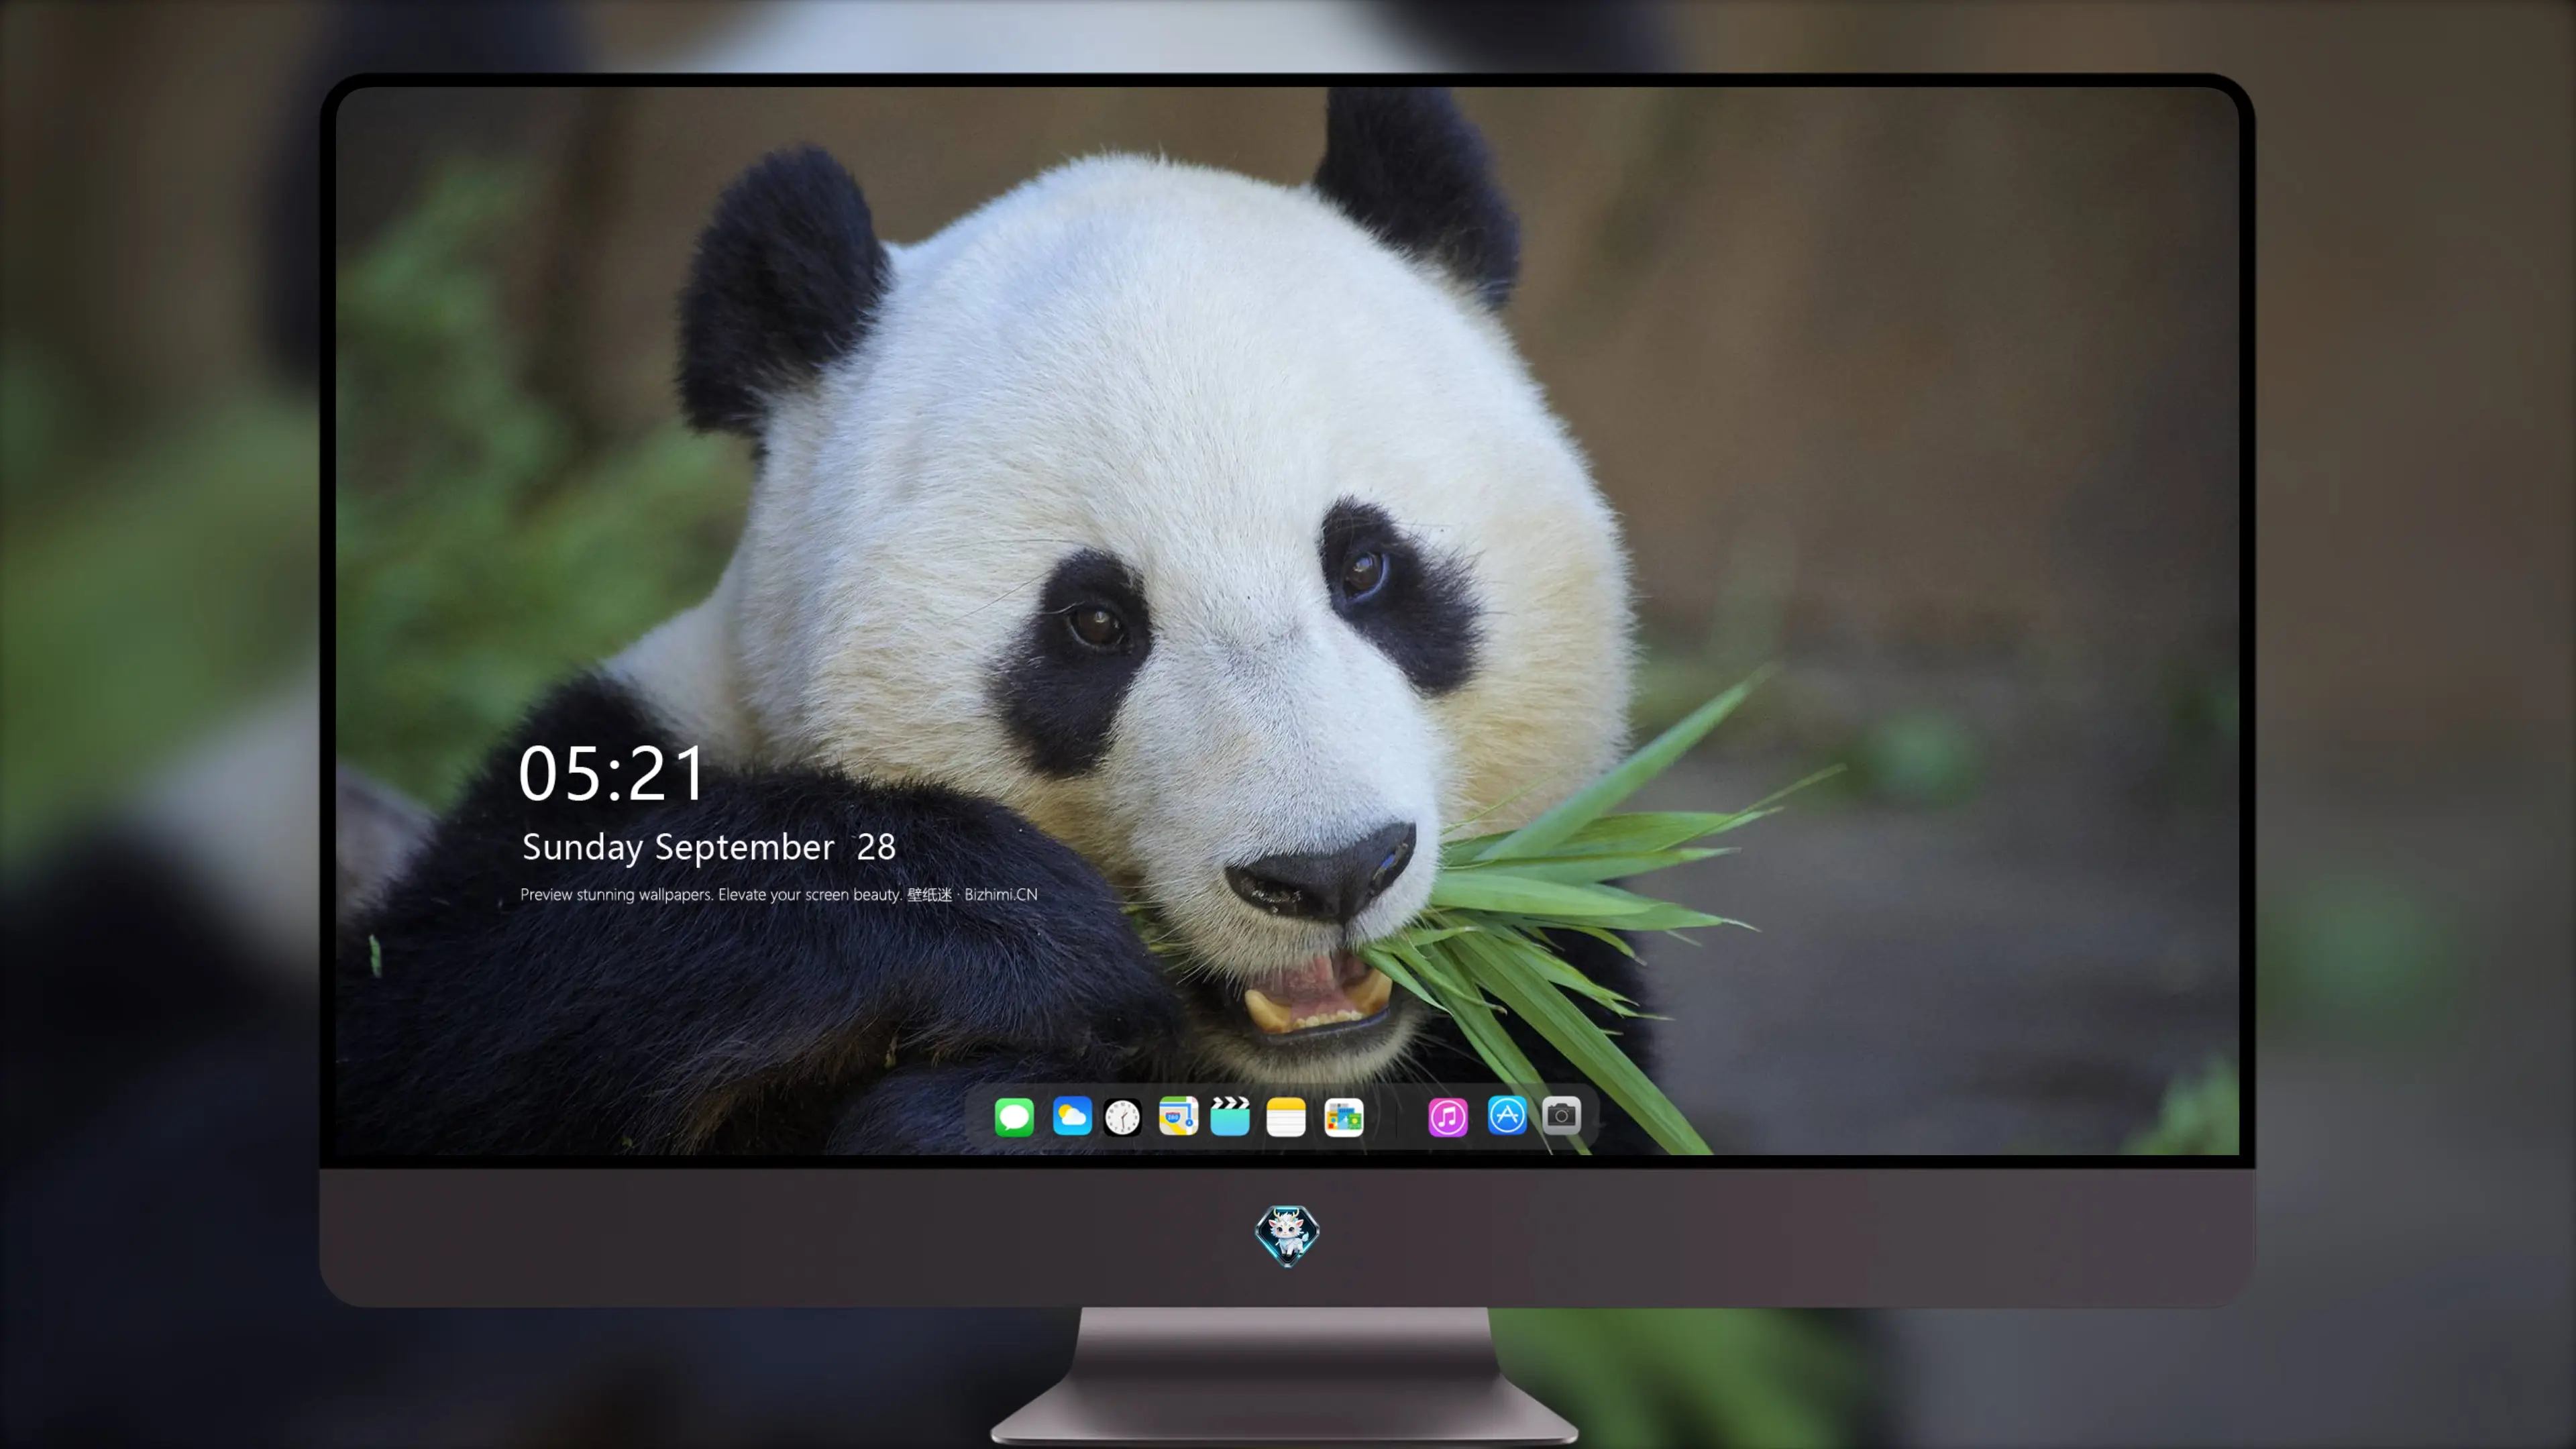This screenshot has height=1449, width=2576.
Task: Click the 05:21 clock display
Action: [611, 773]
